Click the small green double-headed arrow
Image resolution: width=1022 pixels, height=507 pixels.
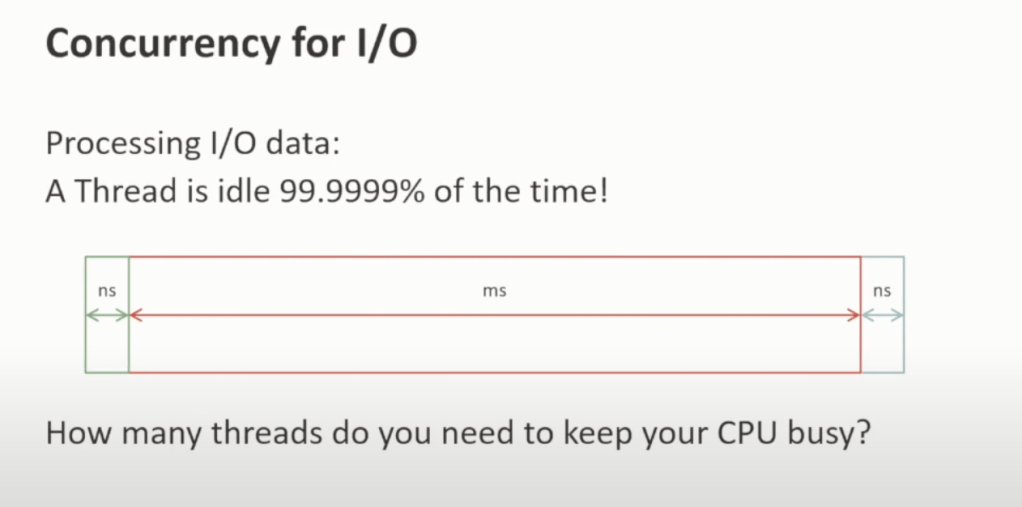[107, 315]
